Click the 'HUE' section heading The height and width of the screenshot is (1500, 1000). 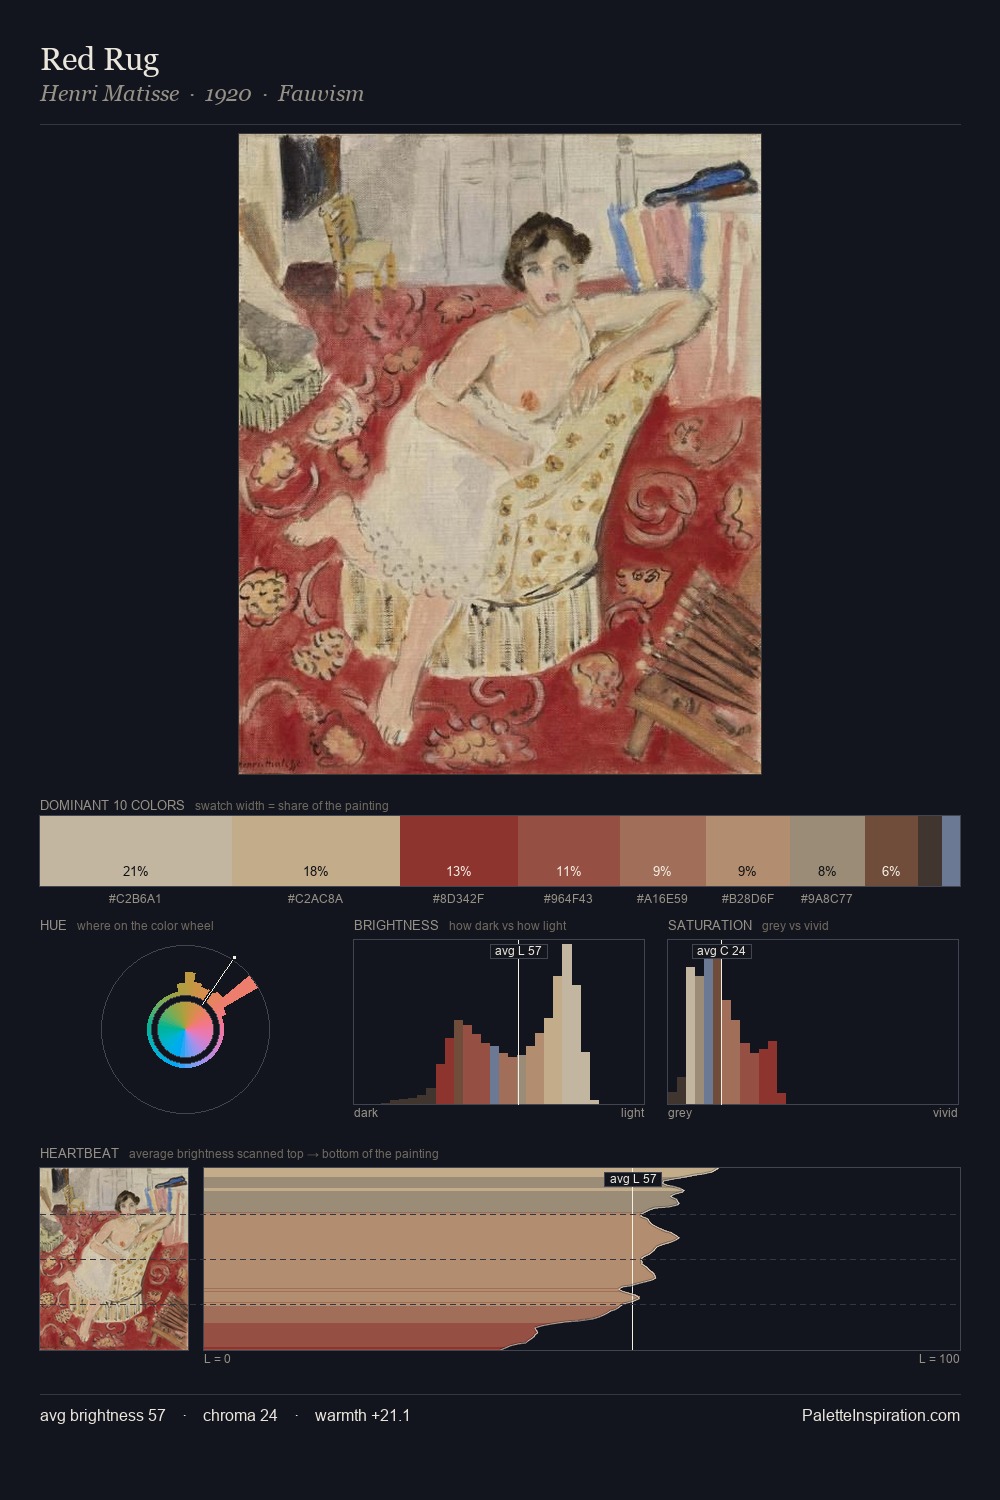(x=53, y=925)
